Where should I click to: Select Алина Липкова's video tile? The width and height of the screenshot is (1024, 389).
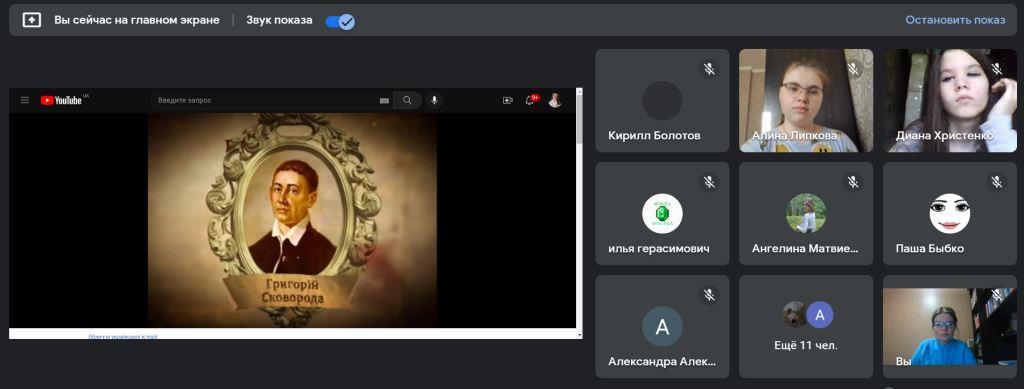click(x=806, y=101)
